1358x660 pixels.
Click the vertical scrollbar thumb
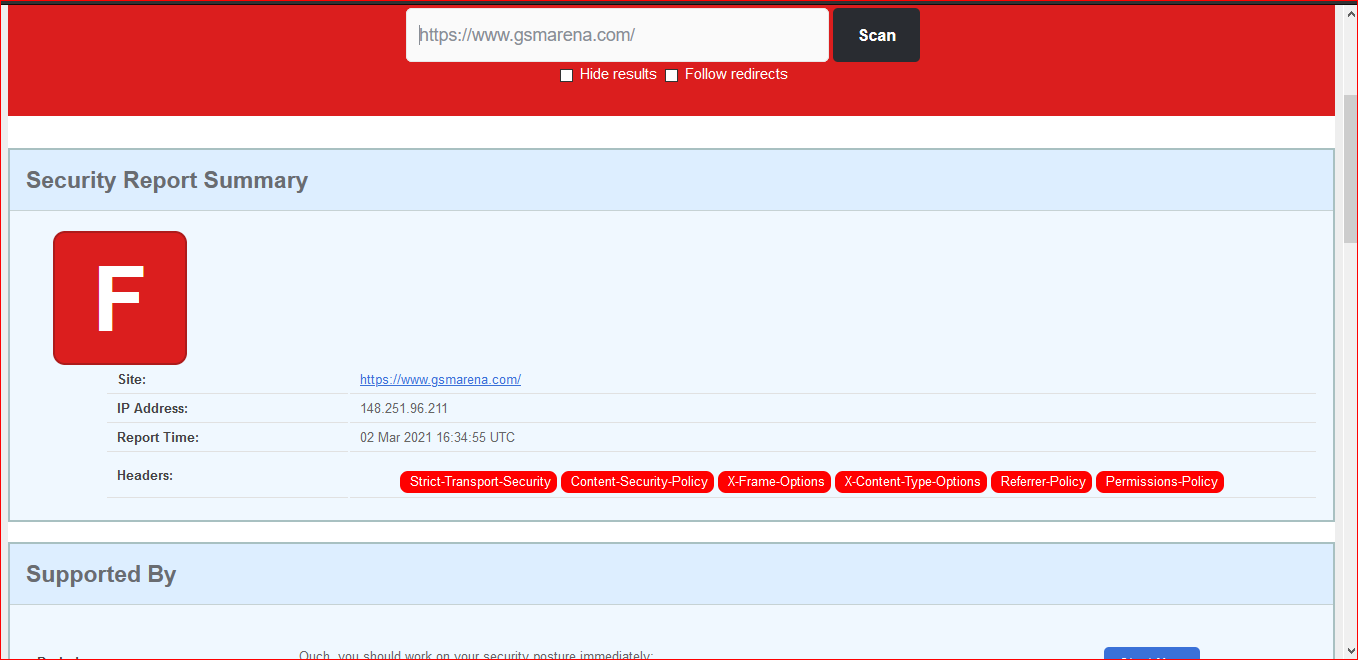1350,168
